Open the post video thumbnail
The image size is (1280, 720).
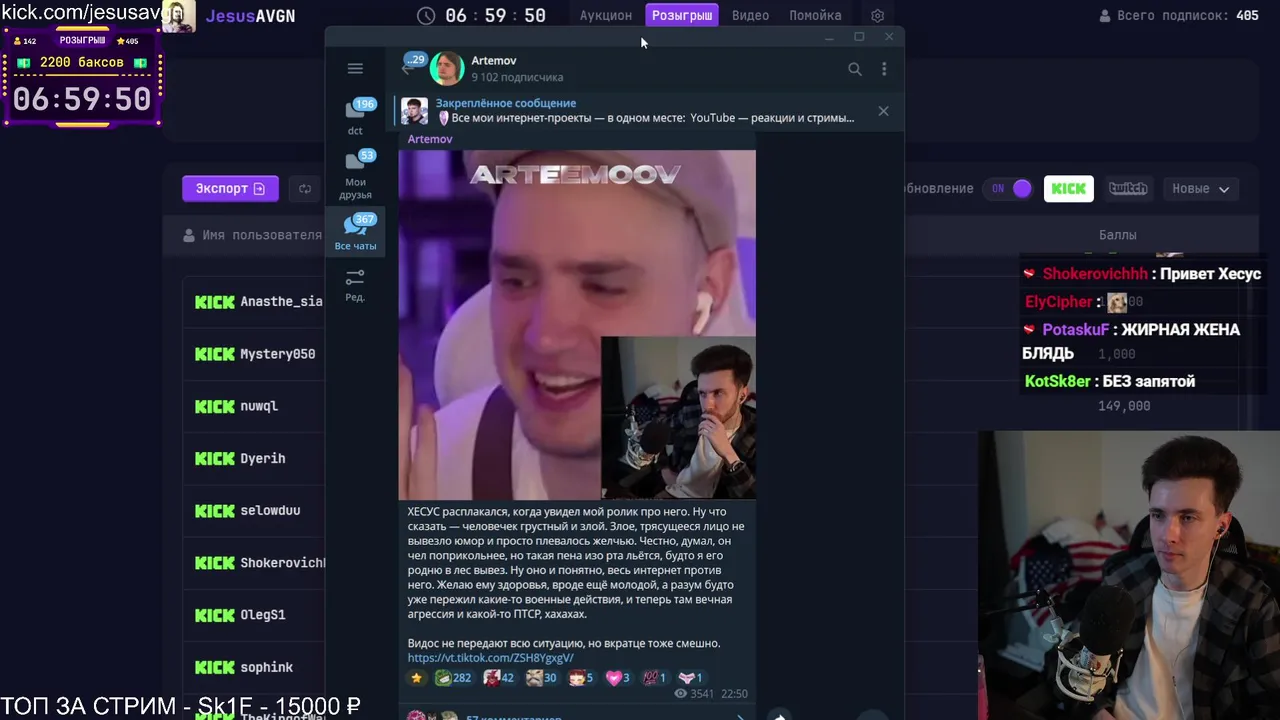coord(577,324)
